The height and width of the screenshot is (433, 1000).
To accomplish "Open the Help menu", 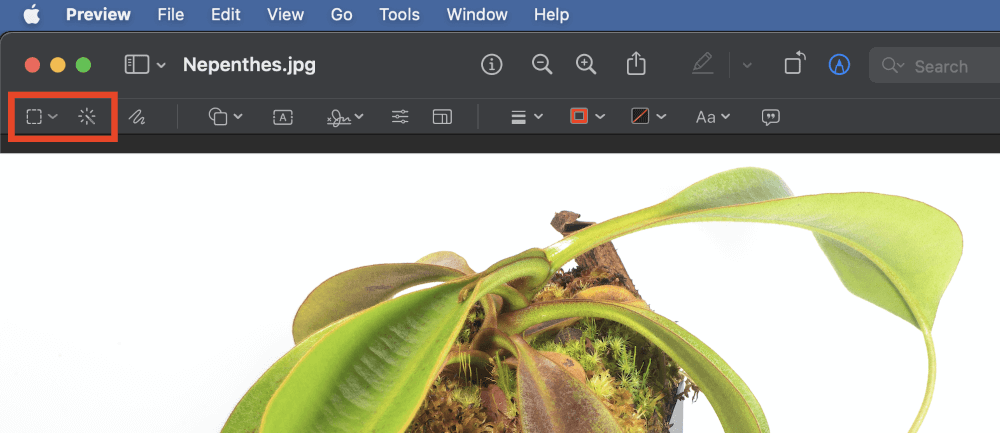I will pyautogui.click(x=551, y=15).
